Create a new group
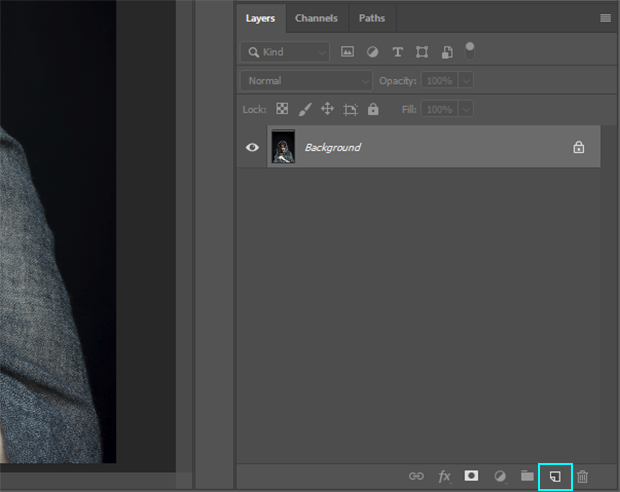The height and width of the screenshot is (492, 620). 527,476
